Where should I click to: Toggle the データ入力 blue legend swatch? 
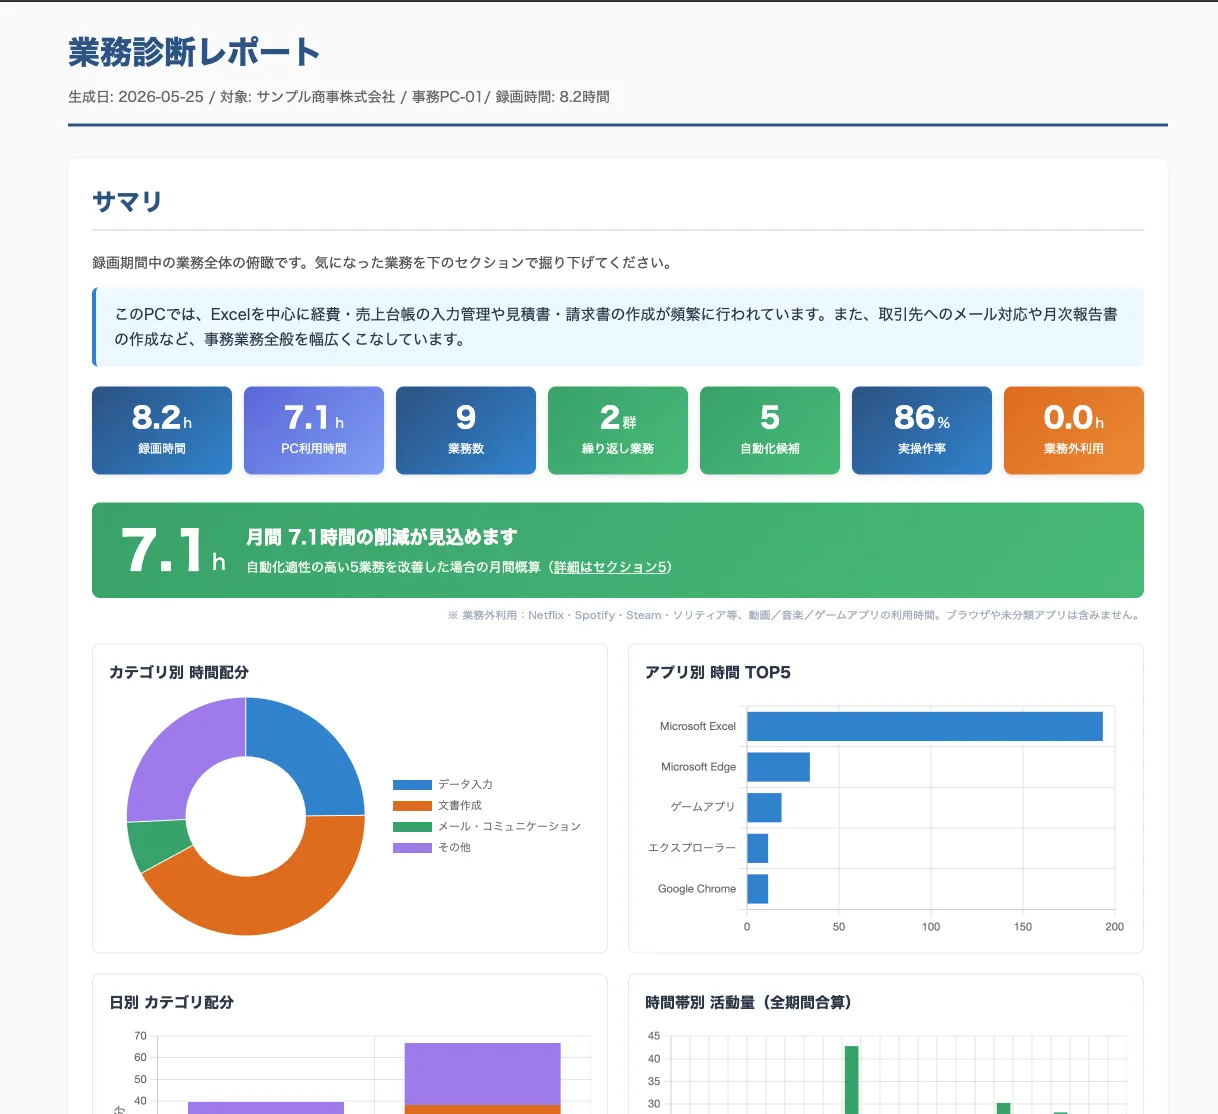coord(412,785)
